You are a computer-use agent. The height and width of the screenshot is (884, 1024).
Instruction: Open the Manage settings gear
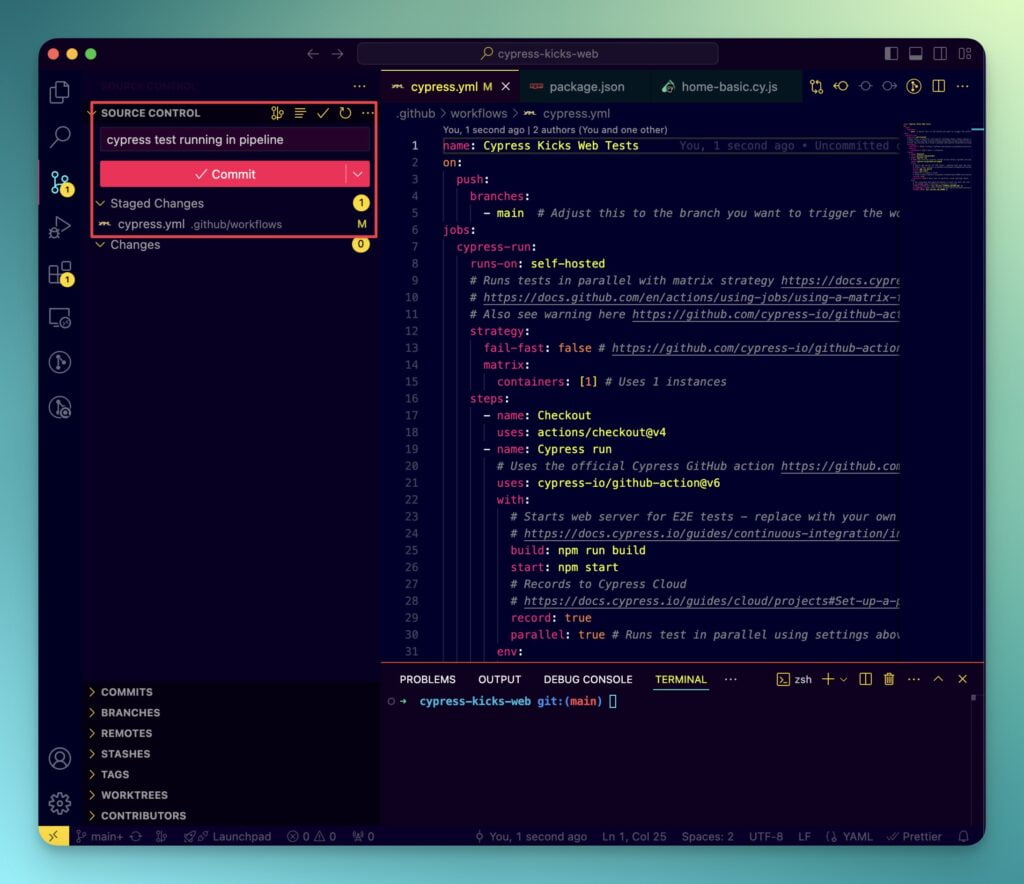(60, 803)
